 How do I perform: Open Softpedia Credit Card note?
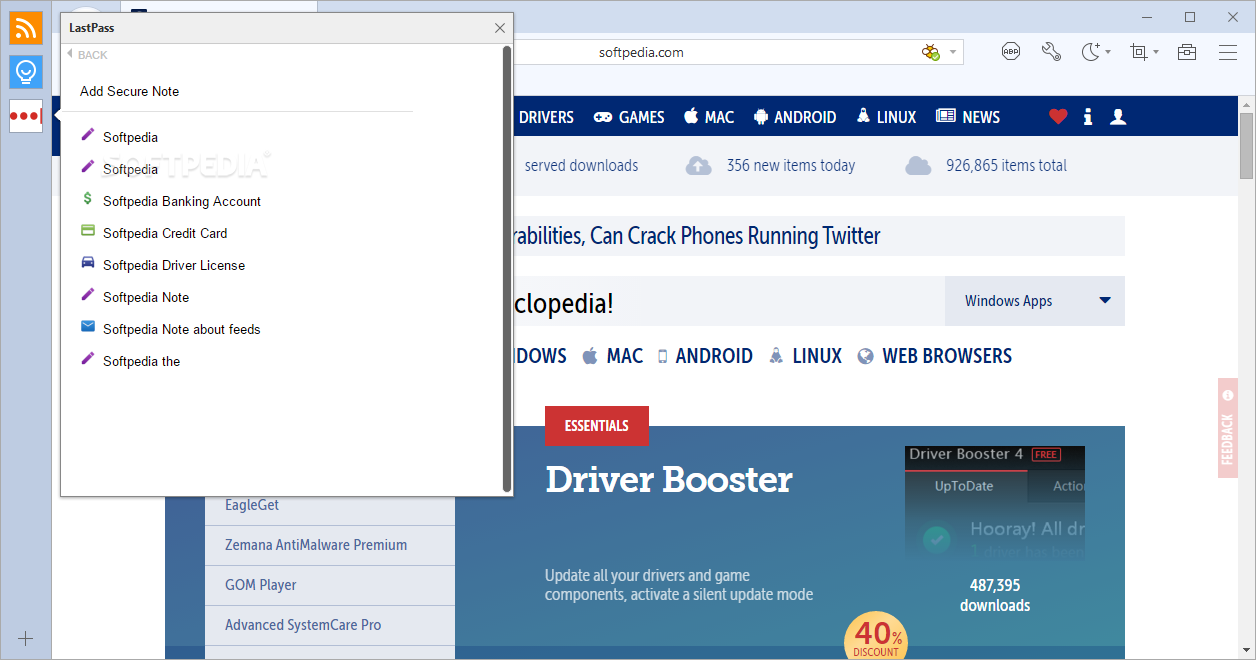[x=165, y=233]
